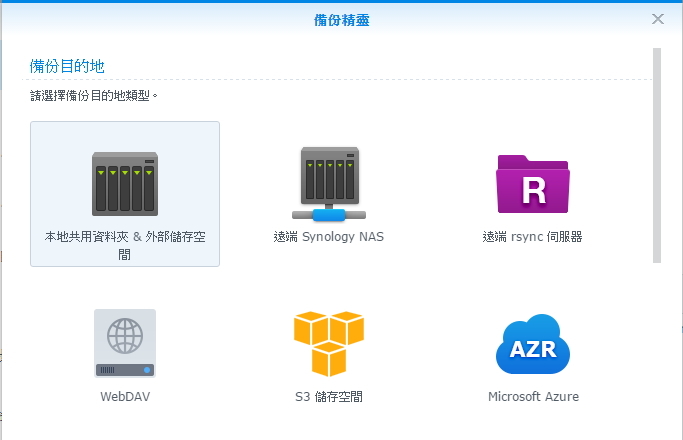Click the S3 儲存空間 label
This screenshot has height=440, width=683.
coord(329,396)
